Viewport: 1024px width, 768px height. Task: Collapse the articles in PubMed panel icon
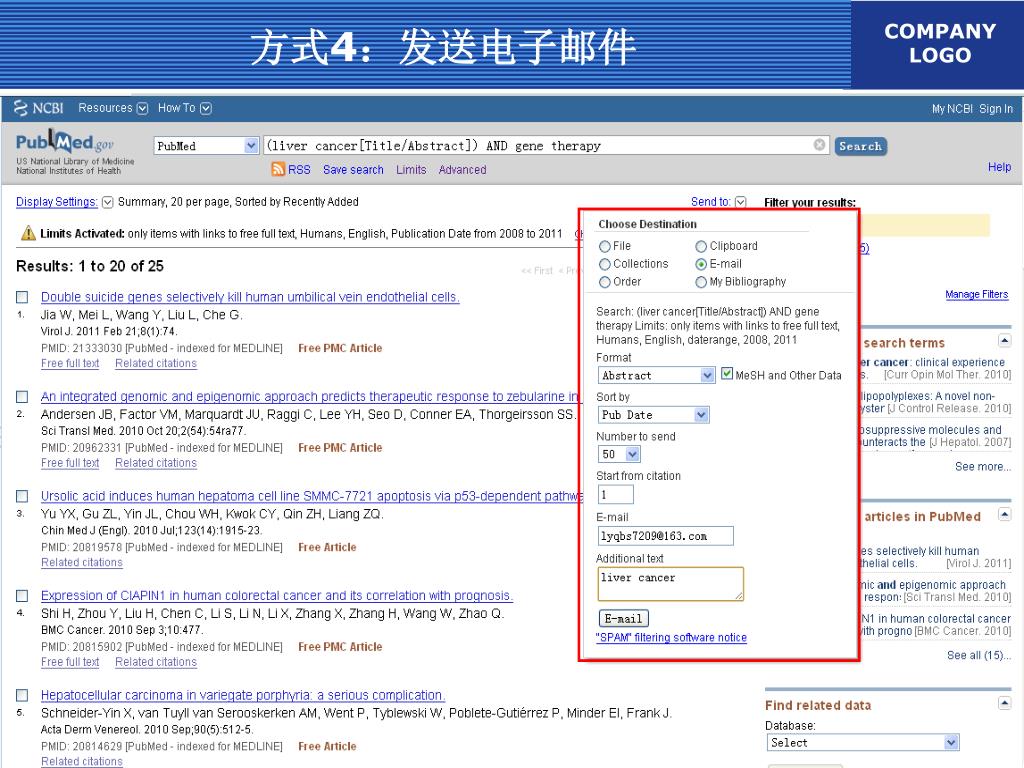click(x=1004, y=515)
